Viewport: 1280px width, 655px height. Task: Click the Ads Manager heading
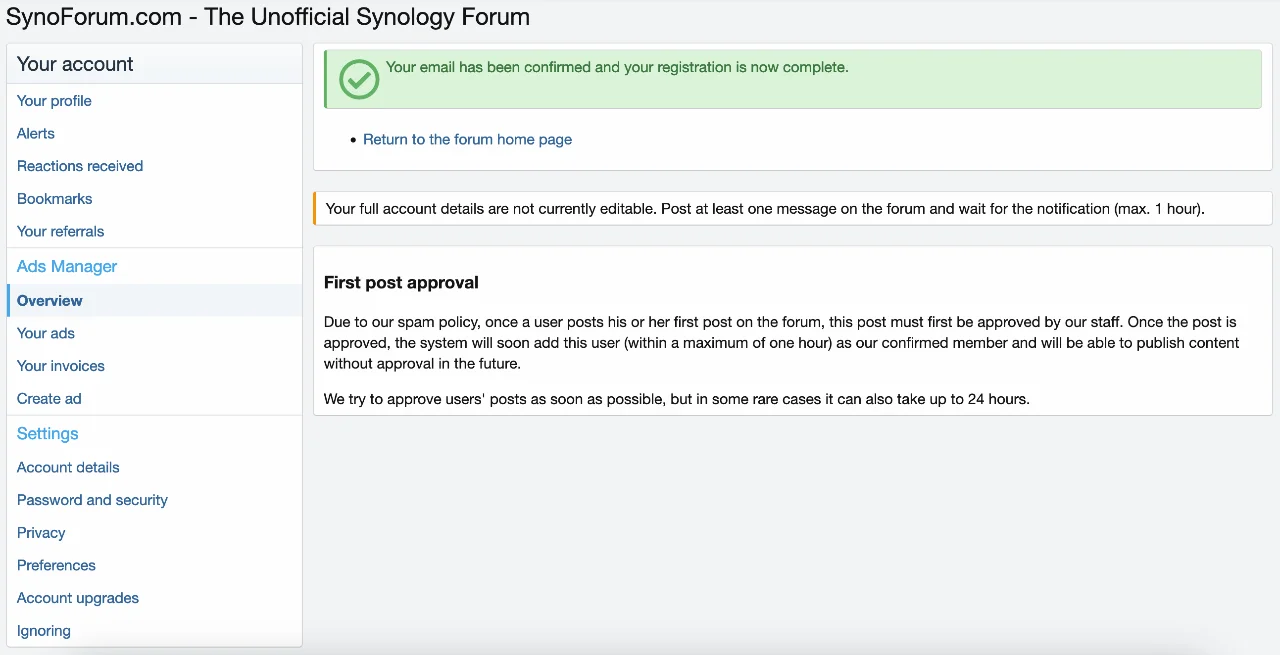coord(67,266)
